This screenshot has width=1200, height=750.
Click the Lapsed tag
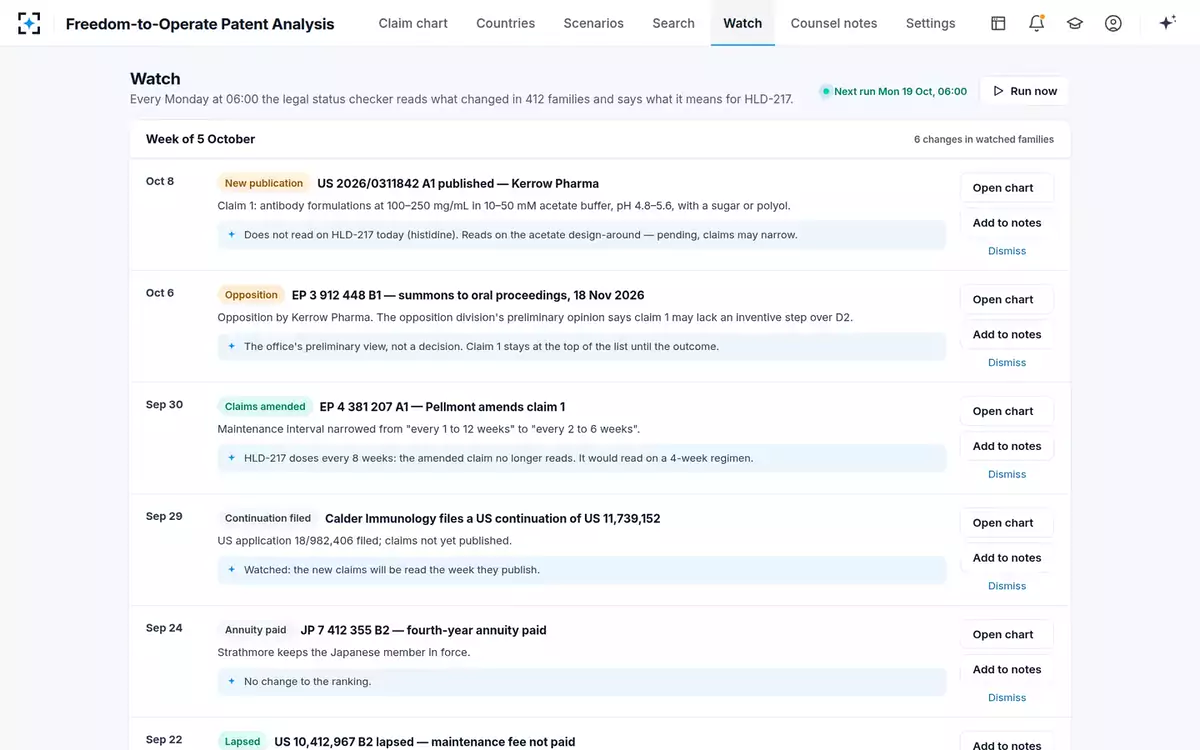point(242,741)
